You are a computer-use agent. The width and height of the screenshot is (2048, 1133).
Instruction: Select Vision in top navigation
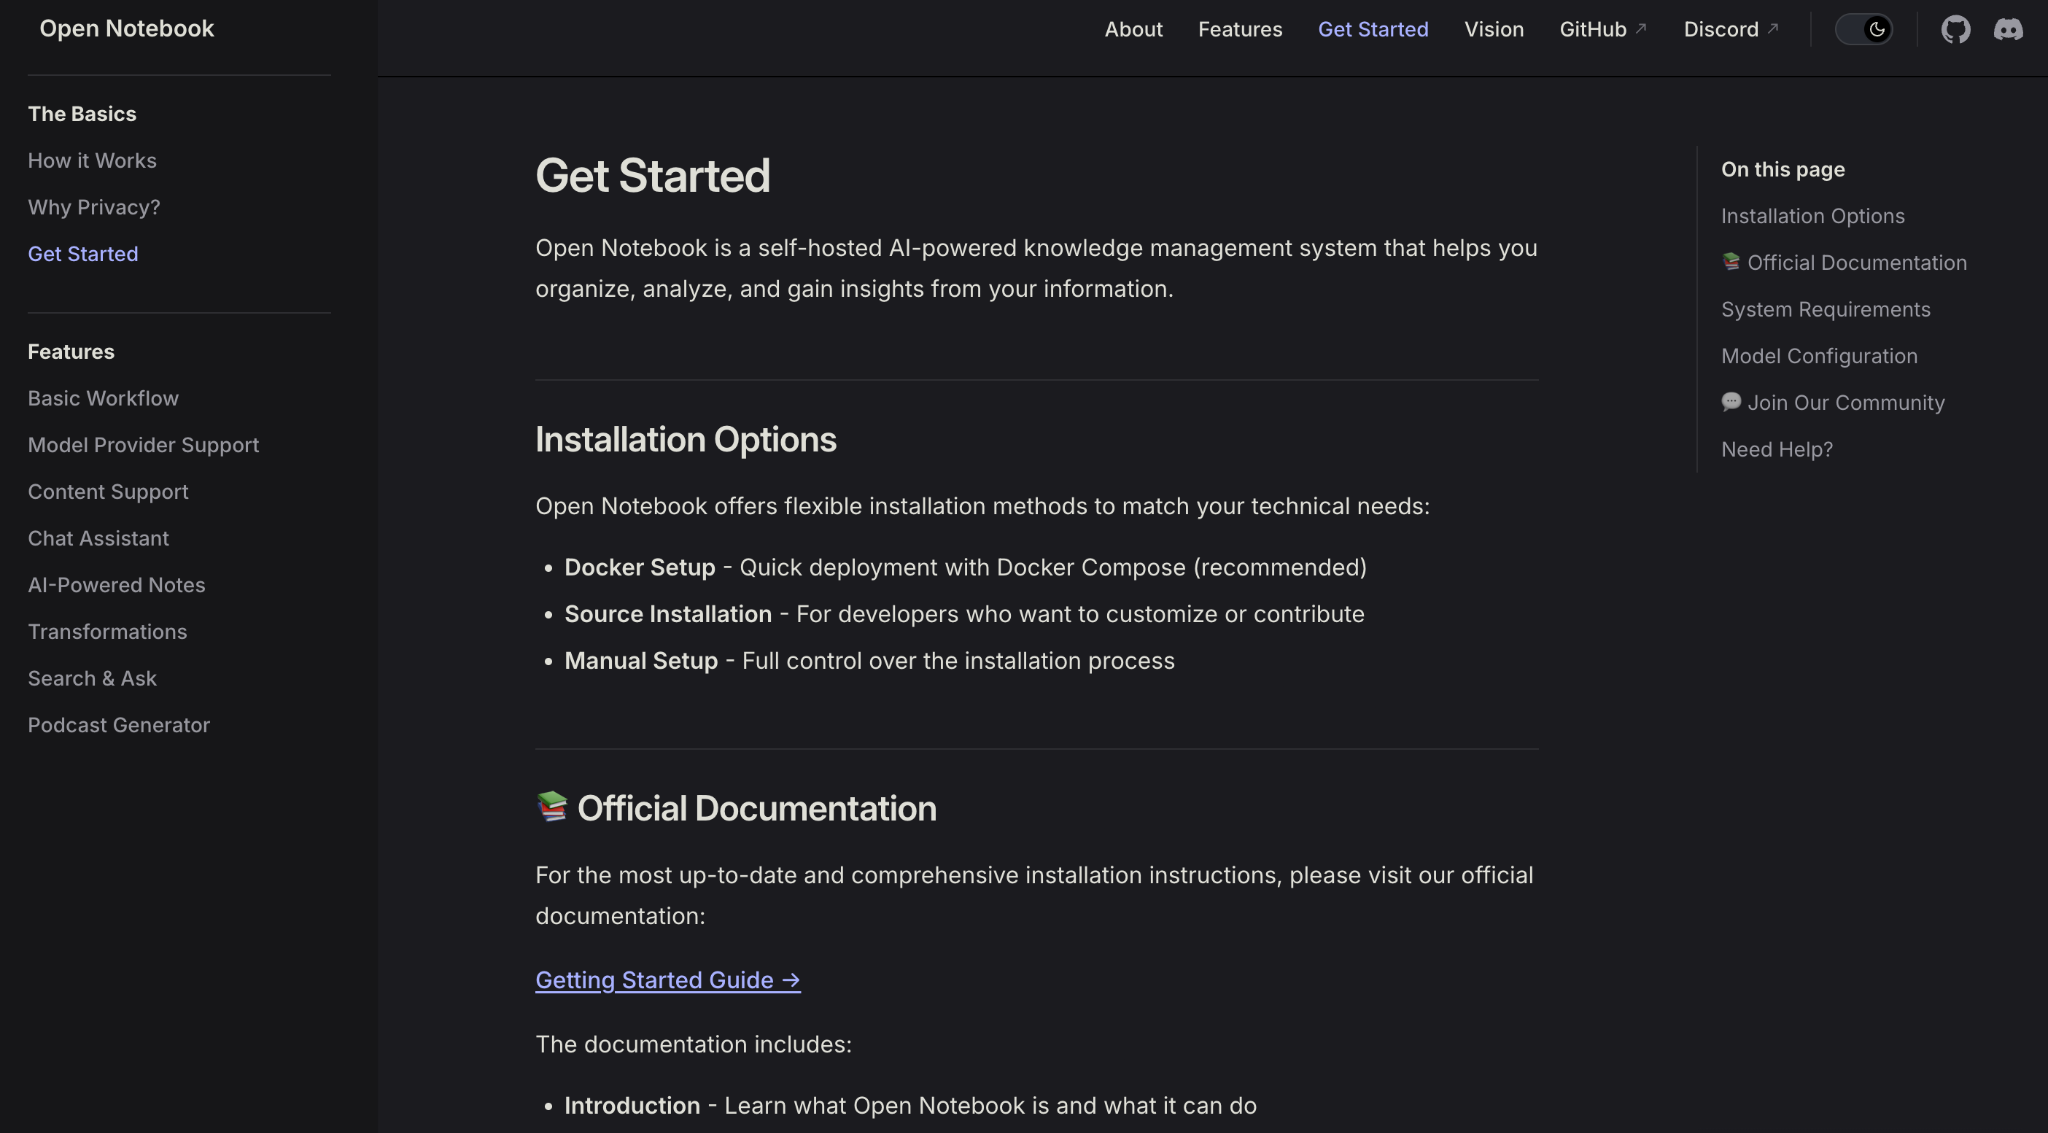coord(1494,29)
